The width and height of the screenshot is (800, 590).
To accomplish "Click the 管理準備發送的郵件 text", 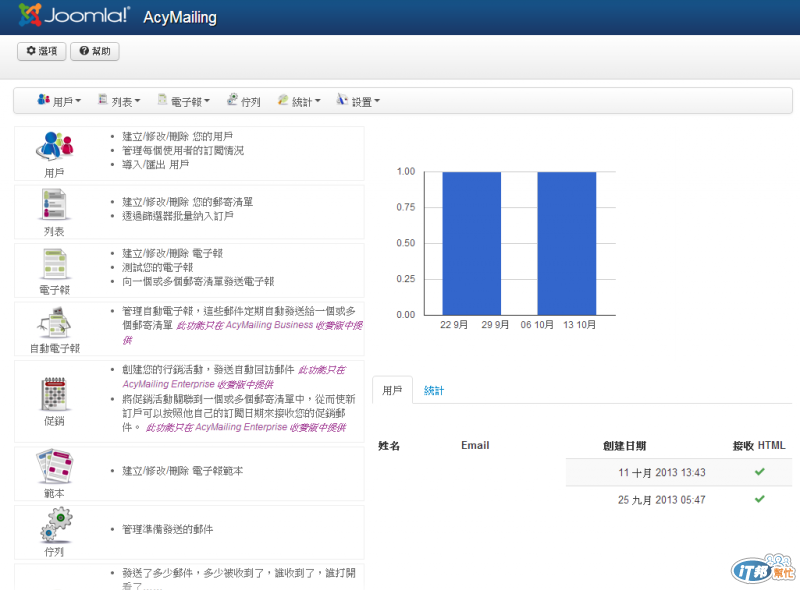I will (167, 529).
